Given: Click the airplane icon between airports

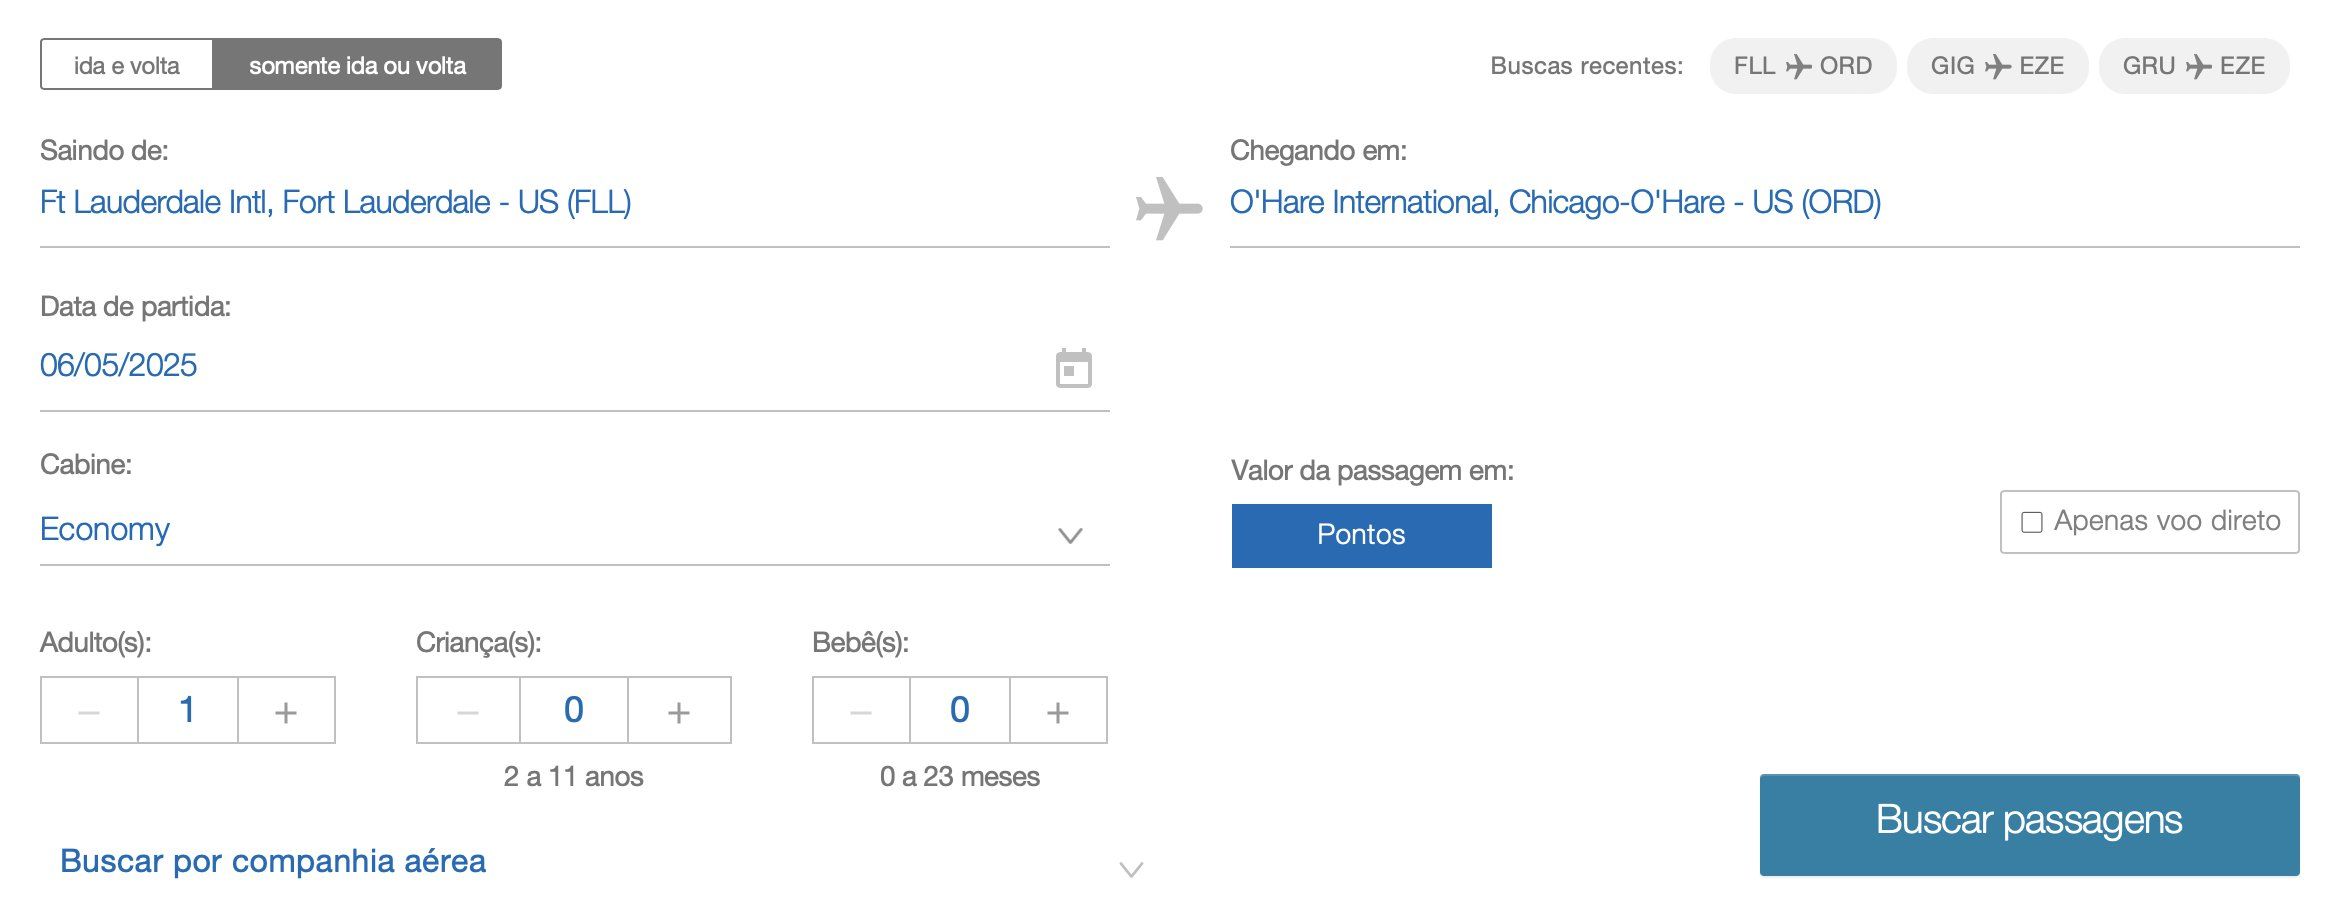Looking at the screenshot, I should tap(1169, 208).
